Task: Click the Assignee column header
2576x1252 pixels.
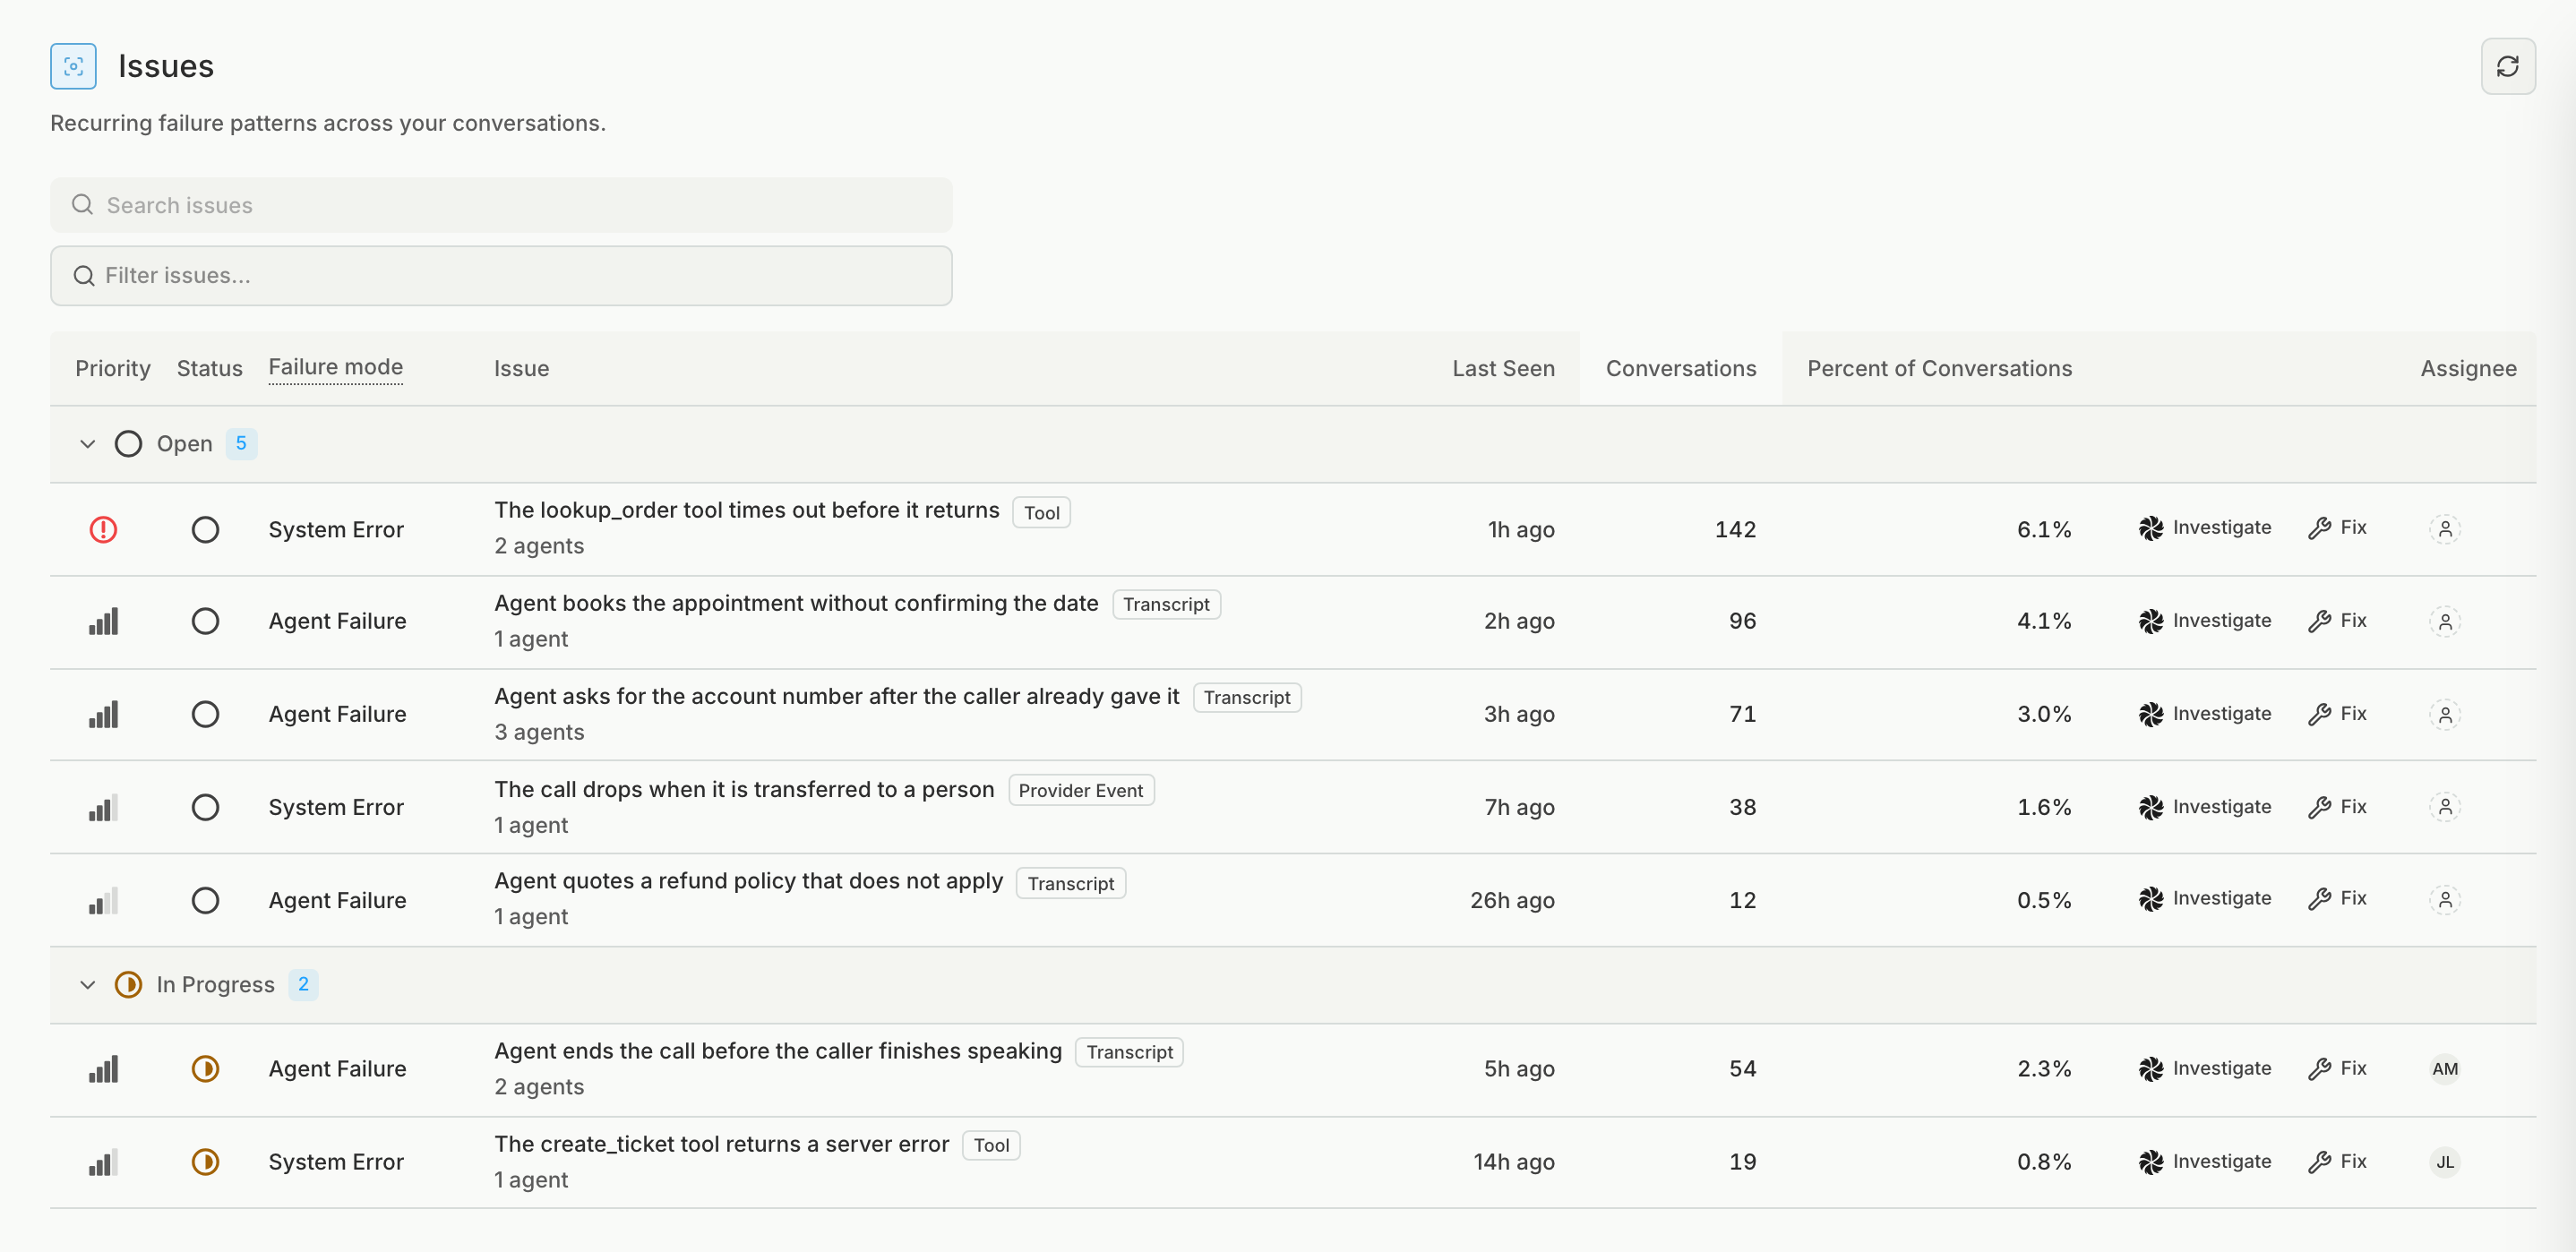Action: click(2468, 368)
